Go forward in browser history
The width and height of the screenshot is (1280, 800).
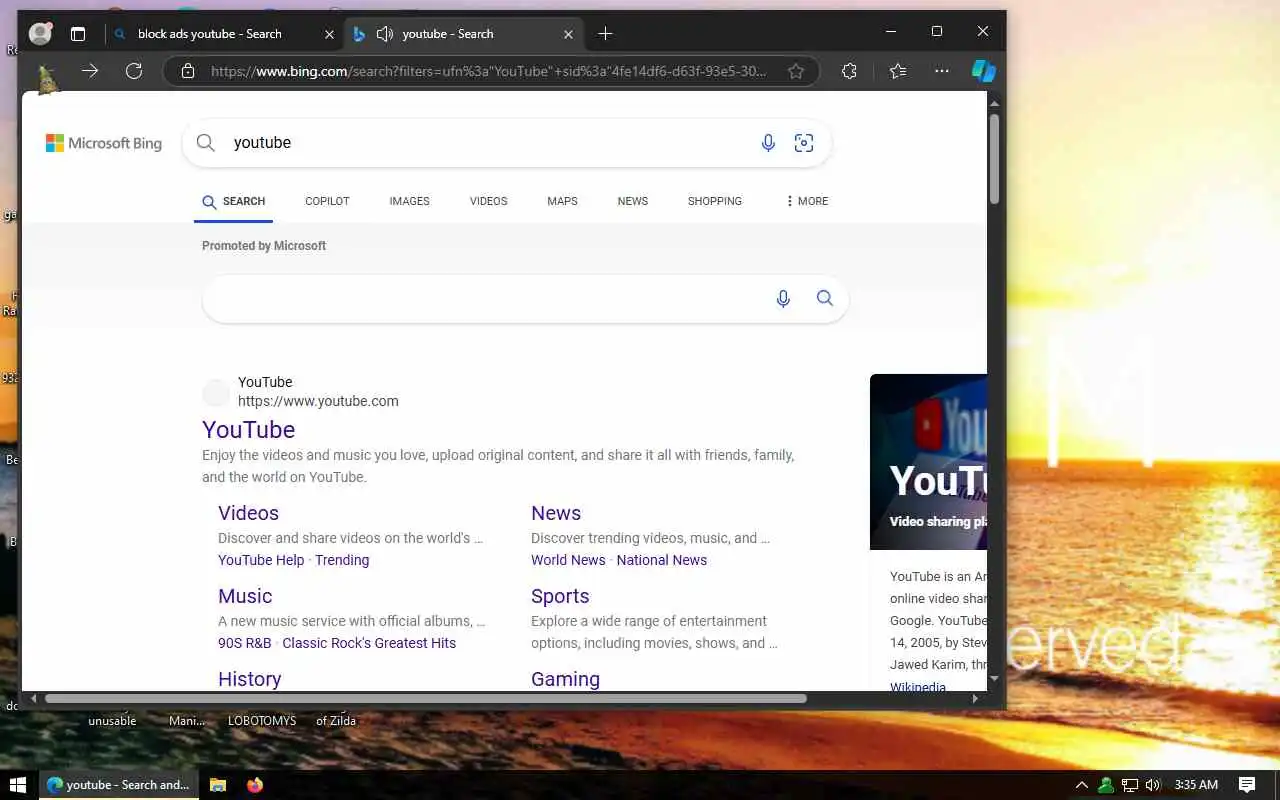tap(90, 71)
